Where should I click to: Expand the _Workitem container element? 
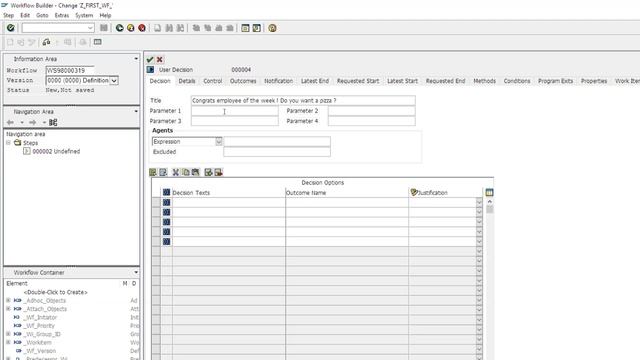[8, 342]
